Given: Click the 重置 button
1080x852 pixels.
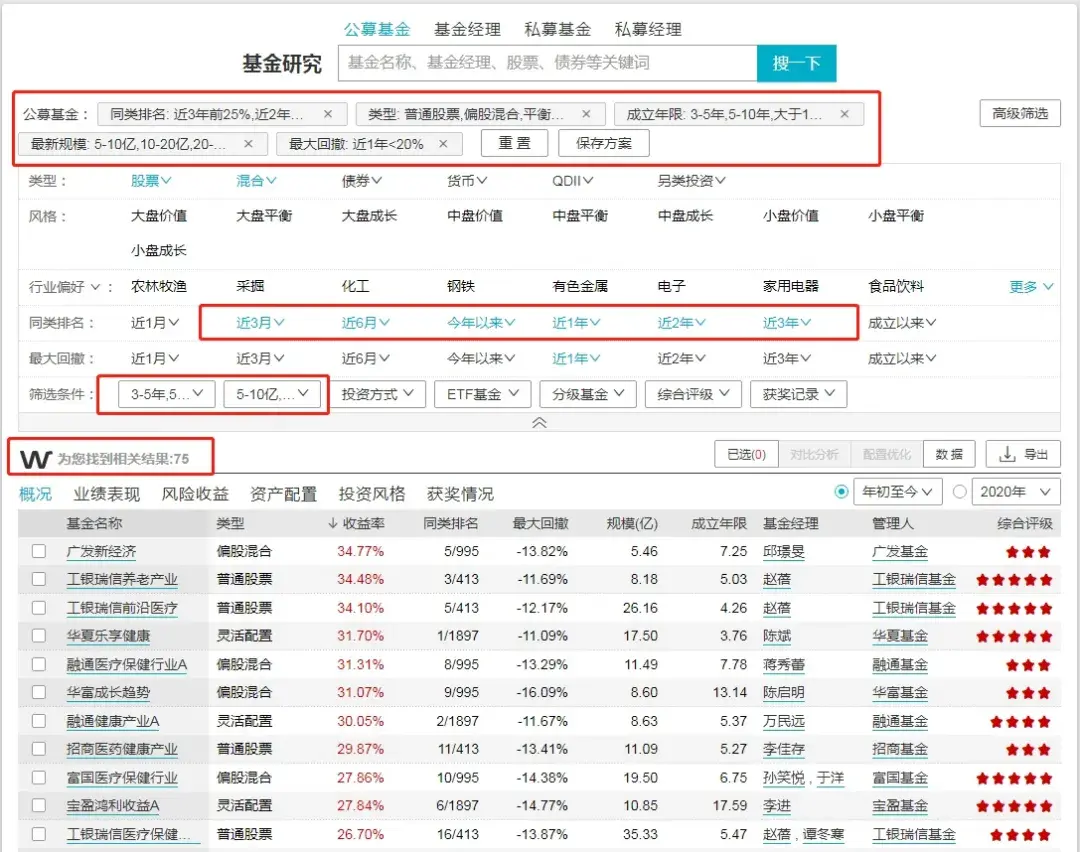Looking at the screenshot, I should click(x=515, y=143).
